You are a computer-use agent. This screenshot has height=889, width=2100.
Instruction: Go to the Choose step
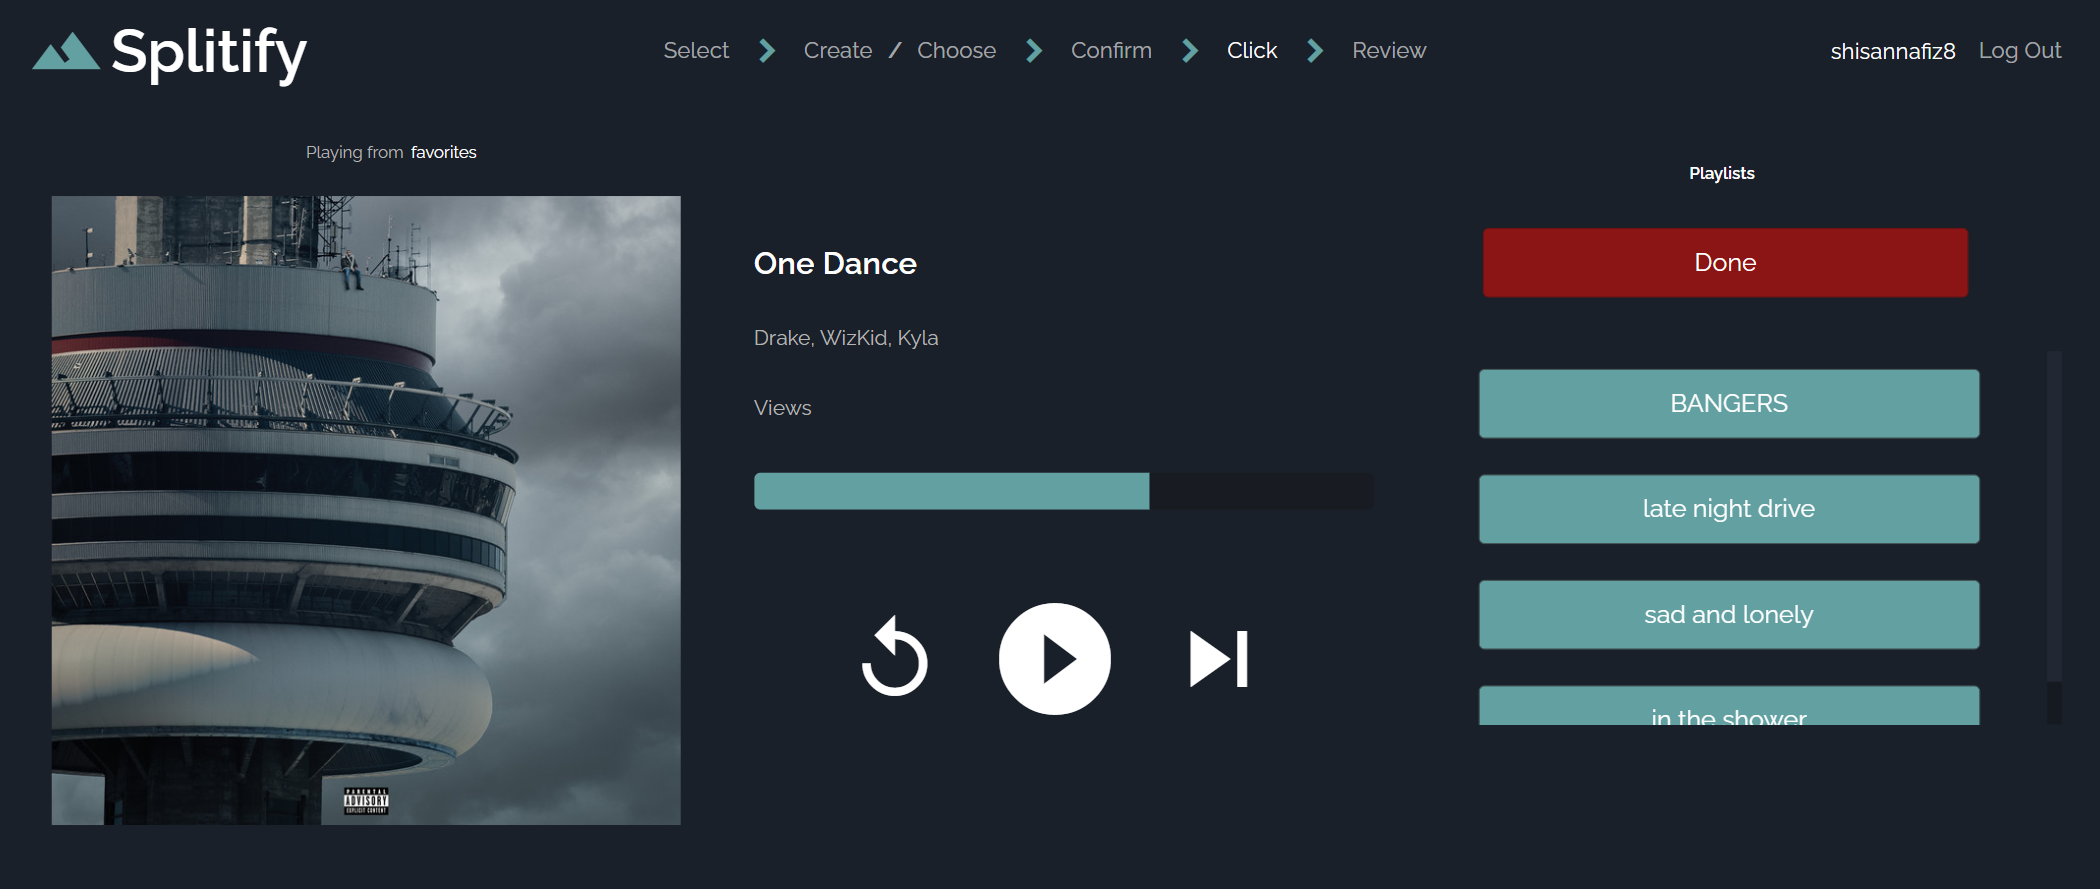click(x=956, y=50)
